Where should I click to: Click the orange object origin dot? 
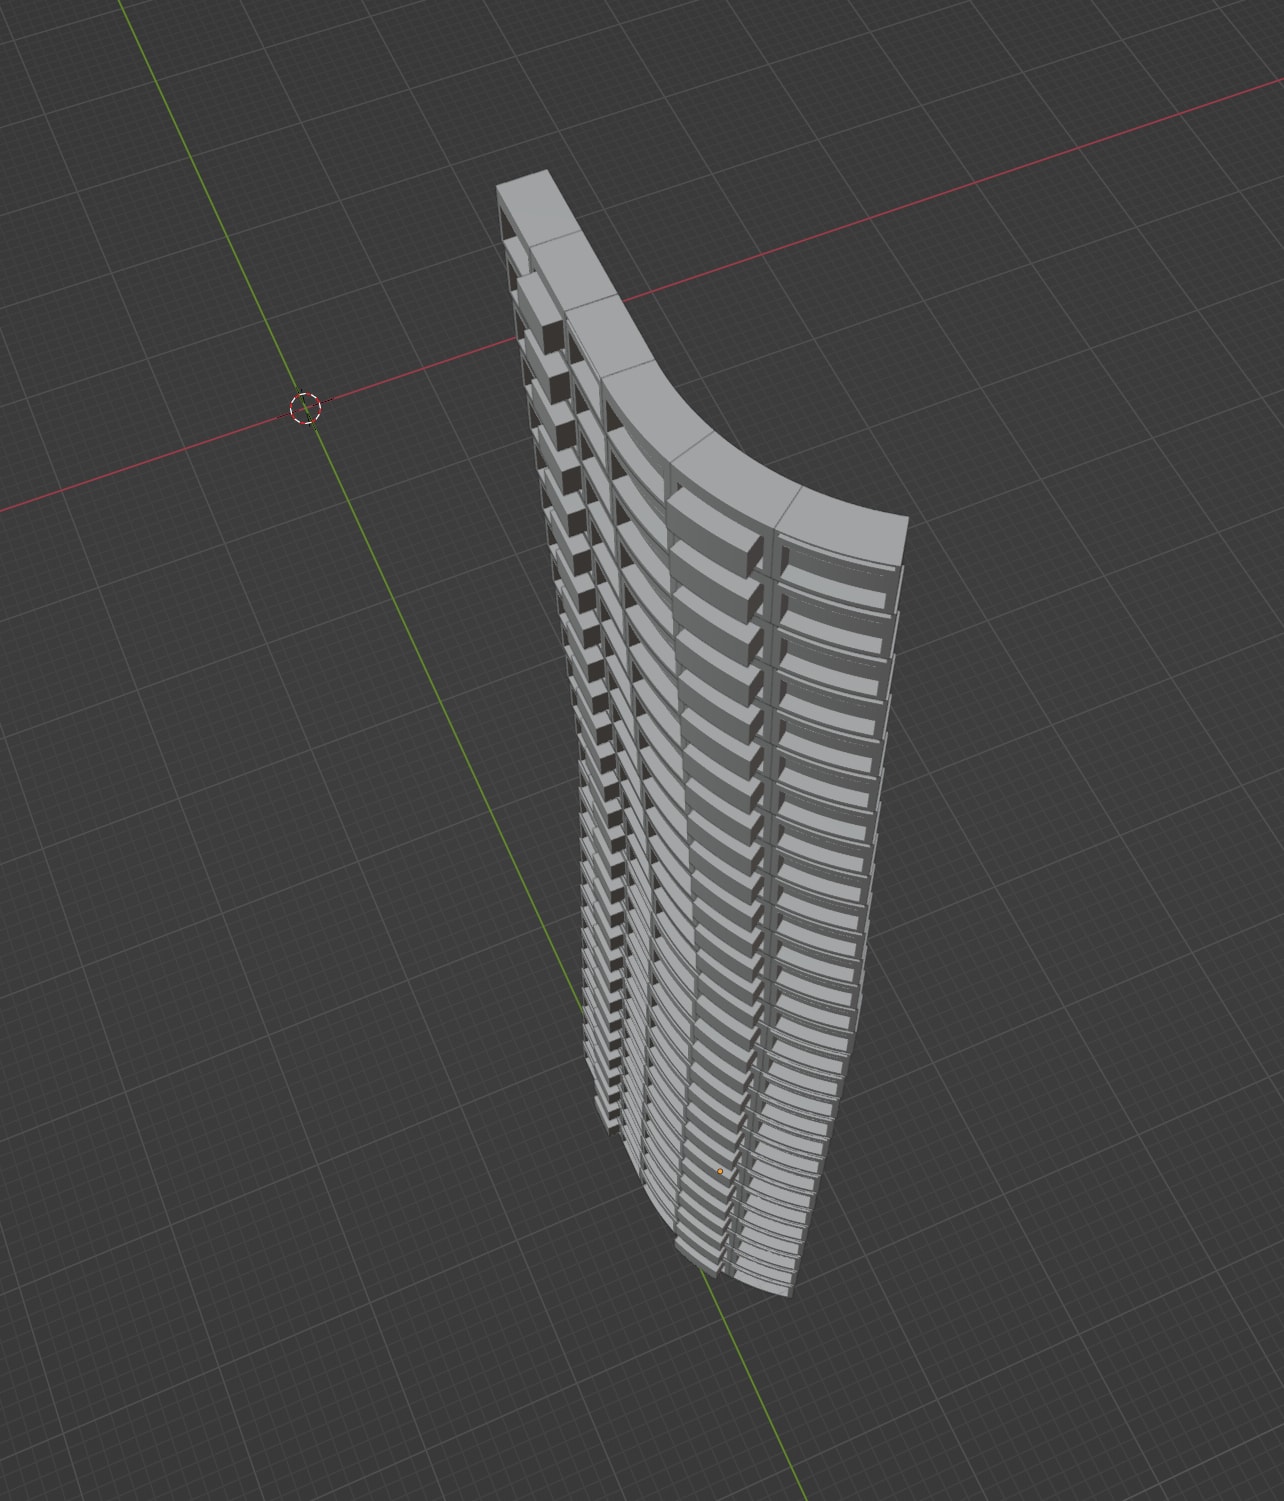pos(720,1171)
